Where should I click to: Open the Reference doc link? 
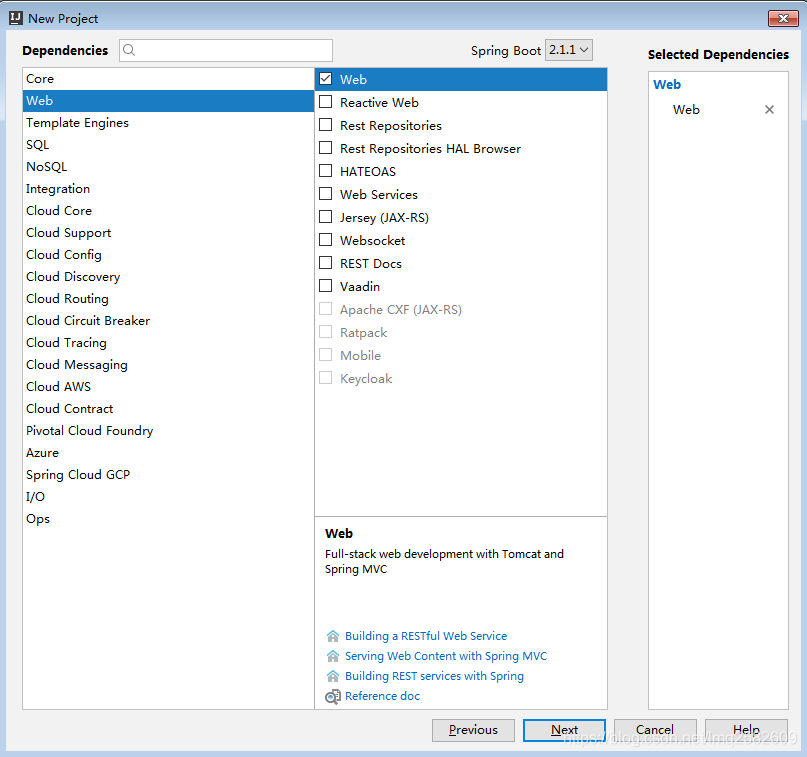(382, 696)
